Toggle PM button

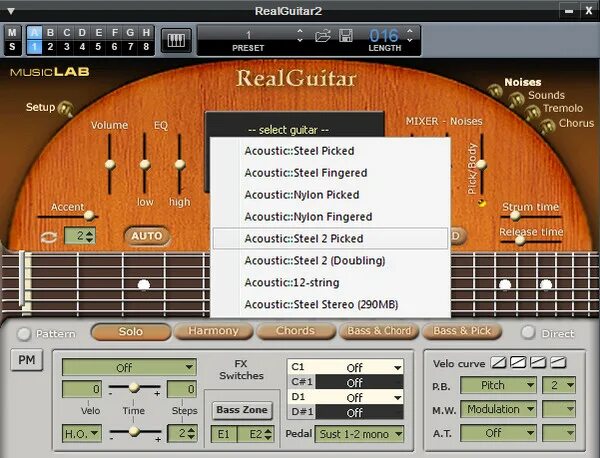pyautogui.click(x=26, y=360)
